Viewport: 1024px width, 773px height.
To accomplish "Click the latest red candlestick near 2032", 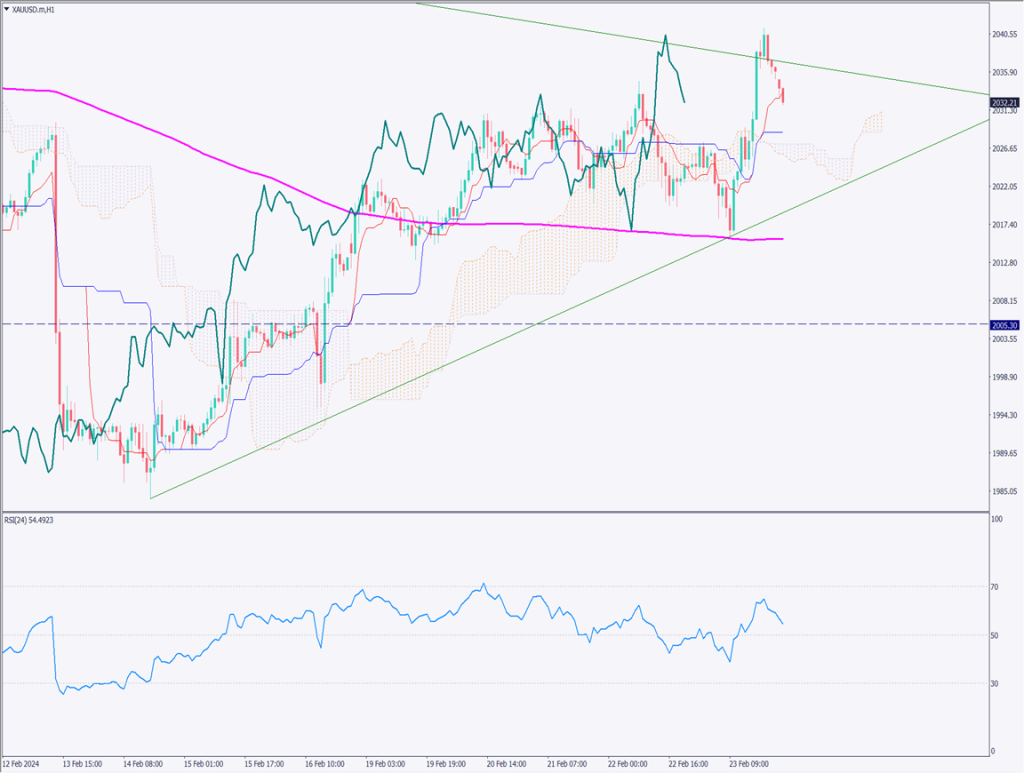I will [x=783, y=95].
